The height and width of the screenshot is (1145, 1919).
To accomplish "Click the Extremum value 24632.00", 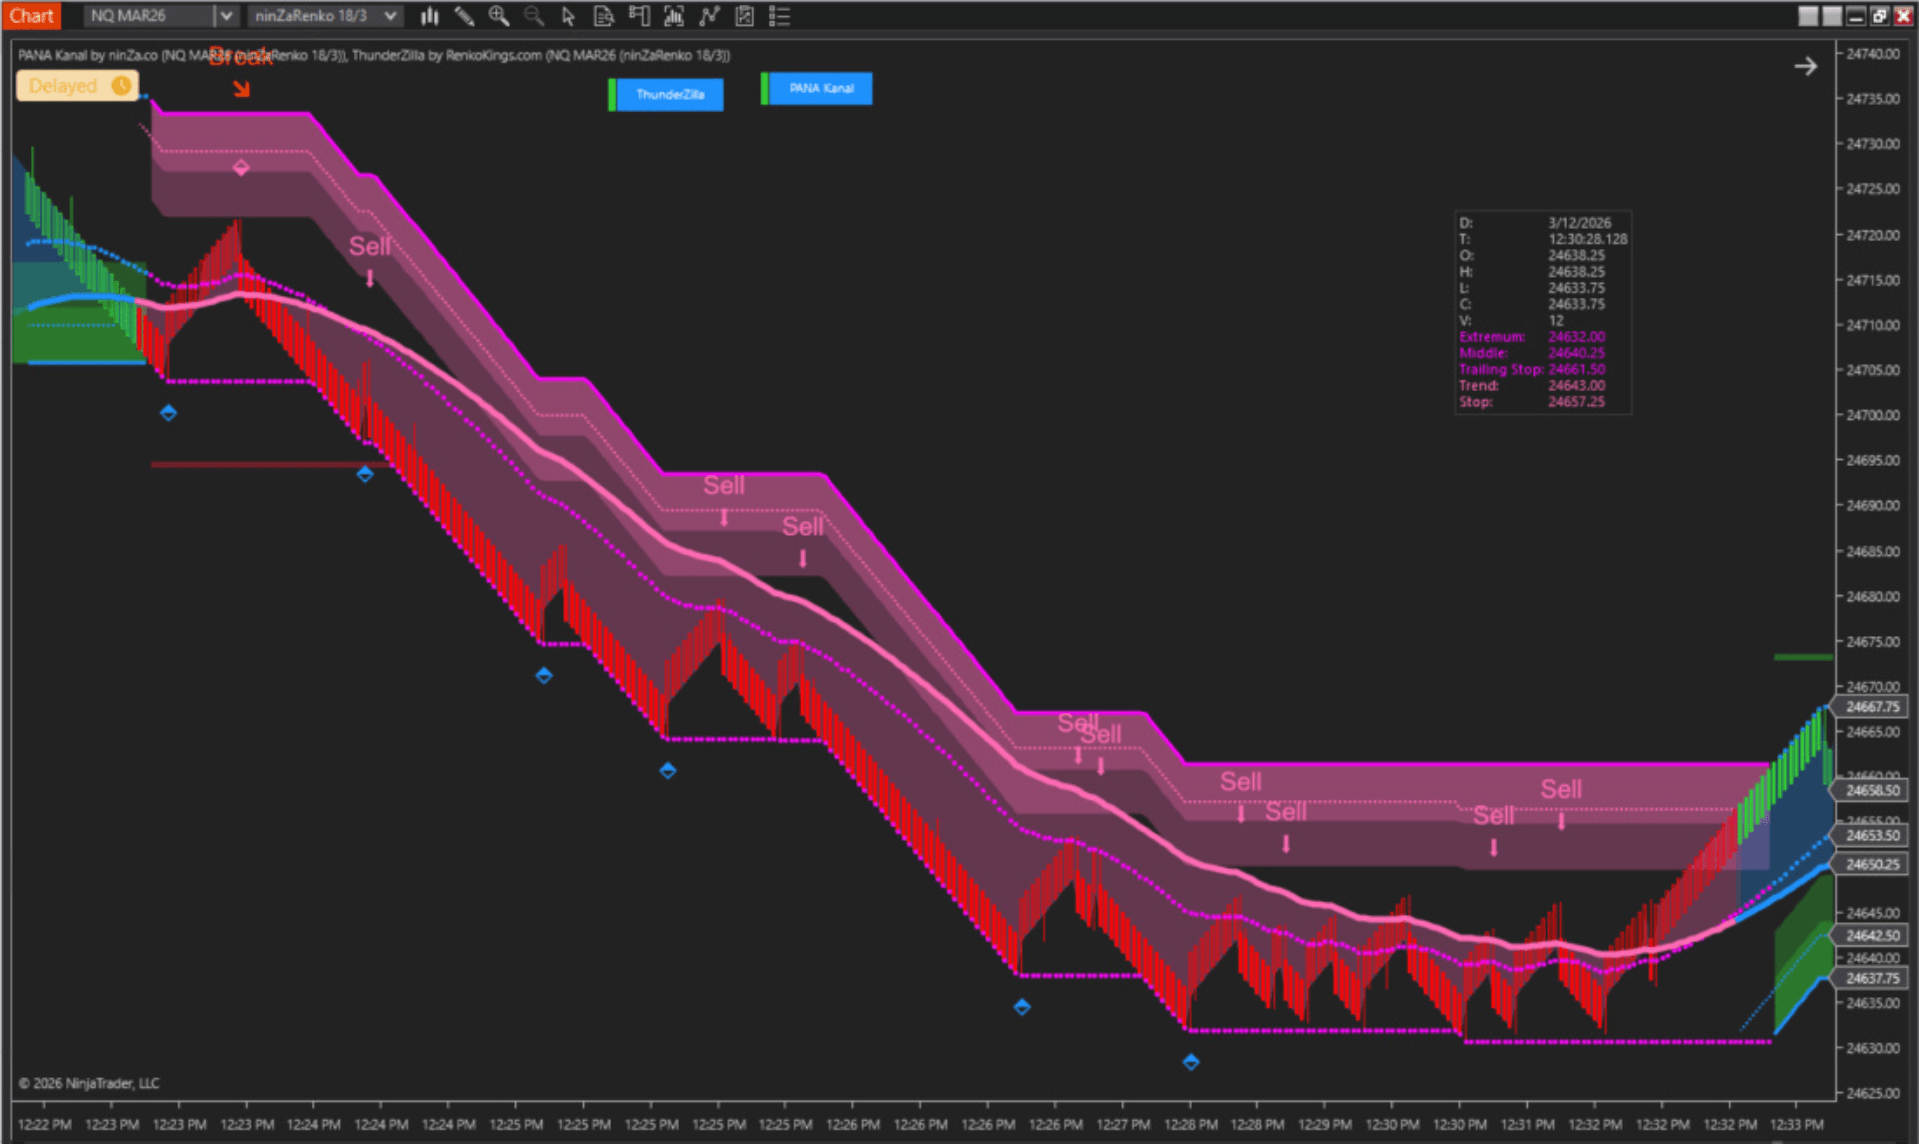I will [x=1576, y=337].
